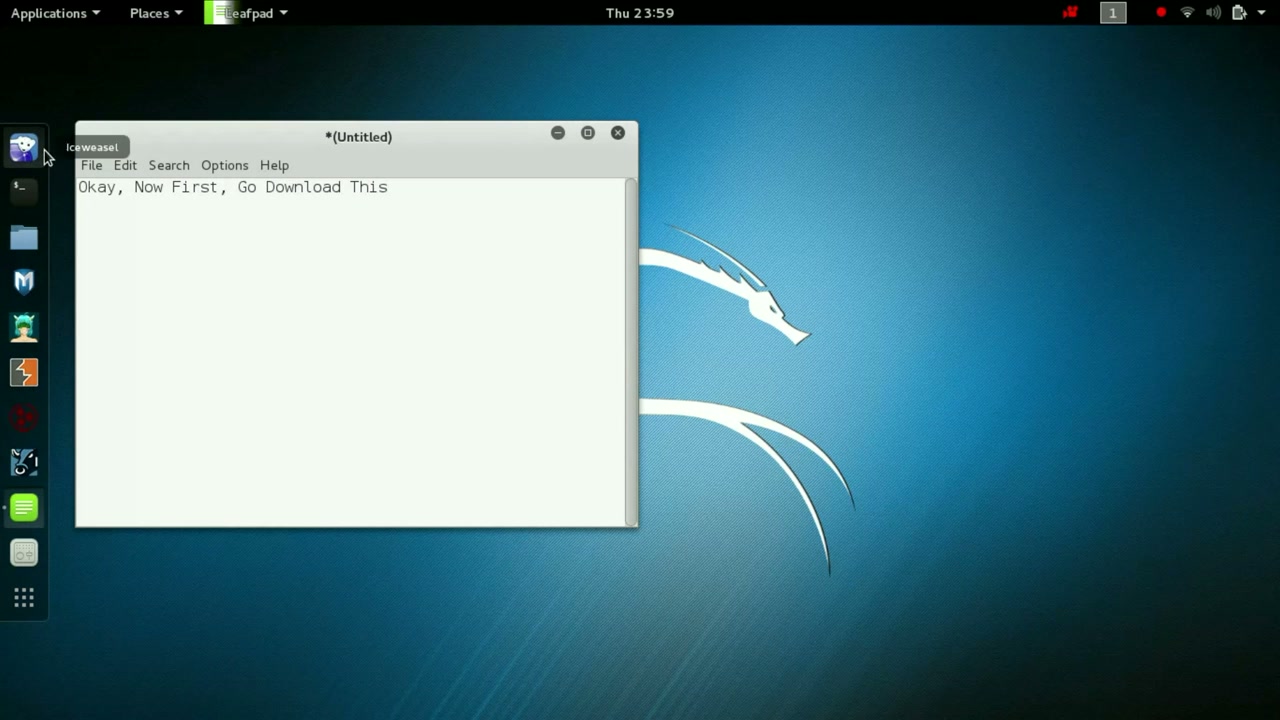Viewport: 1280px width, 720px height.
Task: Open the Wi-Fi network status icon
Action: coord(1187,13)
